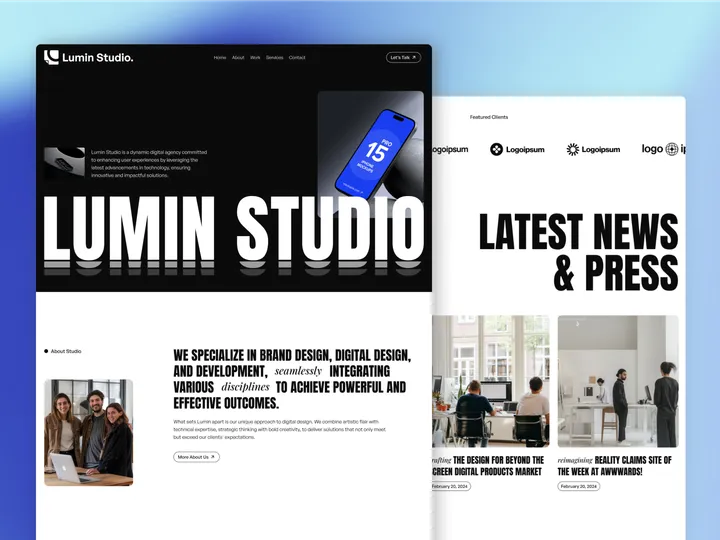
Task: Click the small gray thumbnail beside the agency description
Action: [64, 162]
